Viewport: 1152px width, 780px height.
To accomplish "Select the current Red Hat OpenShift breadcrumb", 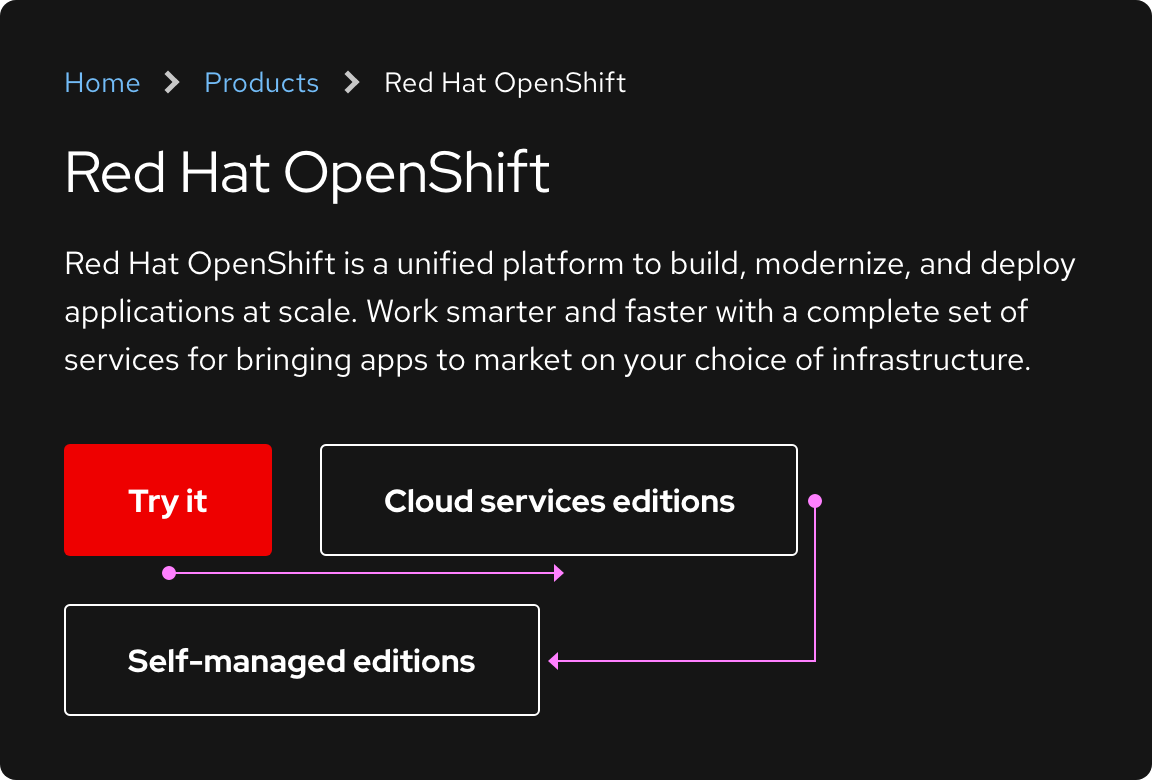I will point(505,83).
